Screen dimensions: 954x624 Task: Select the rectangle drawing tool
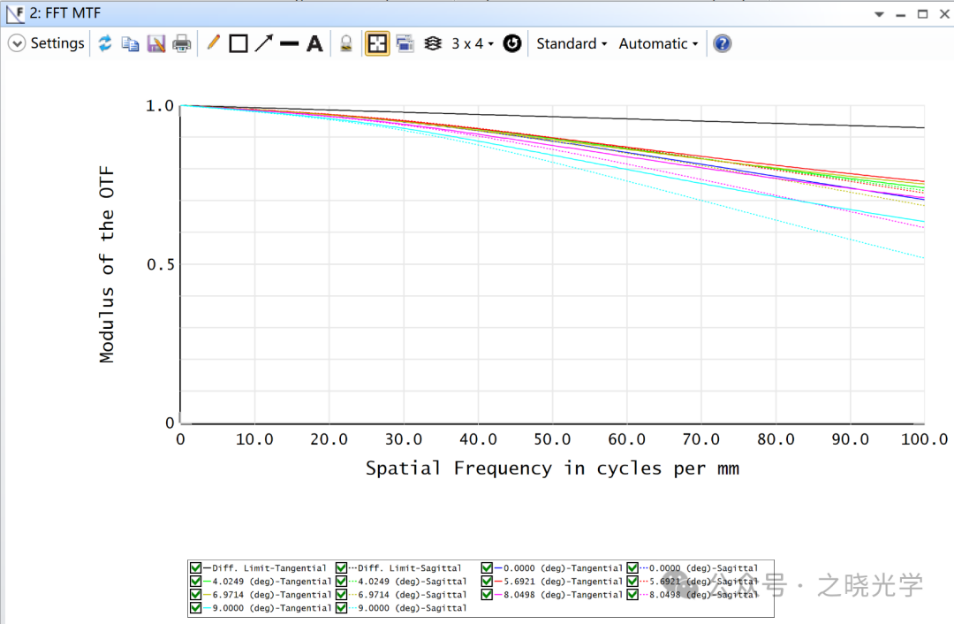point(238,44)
